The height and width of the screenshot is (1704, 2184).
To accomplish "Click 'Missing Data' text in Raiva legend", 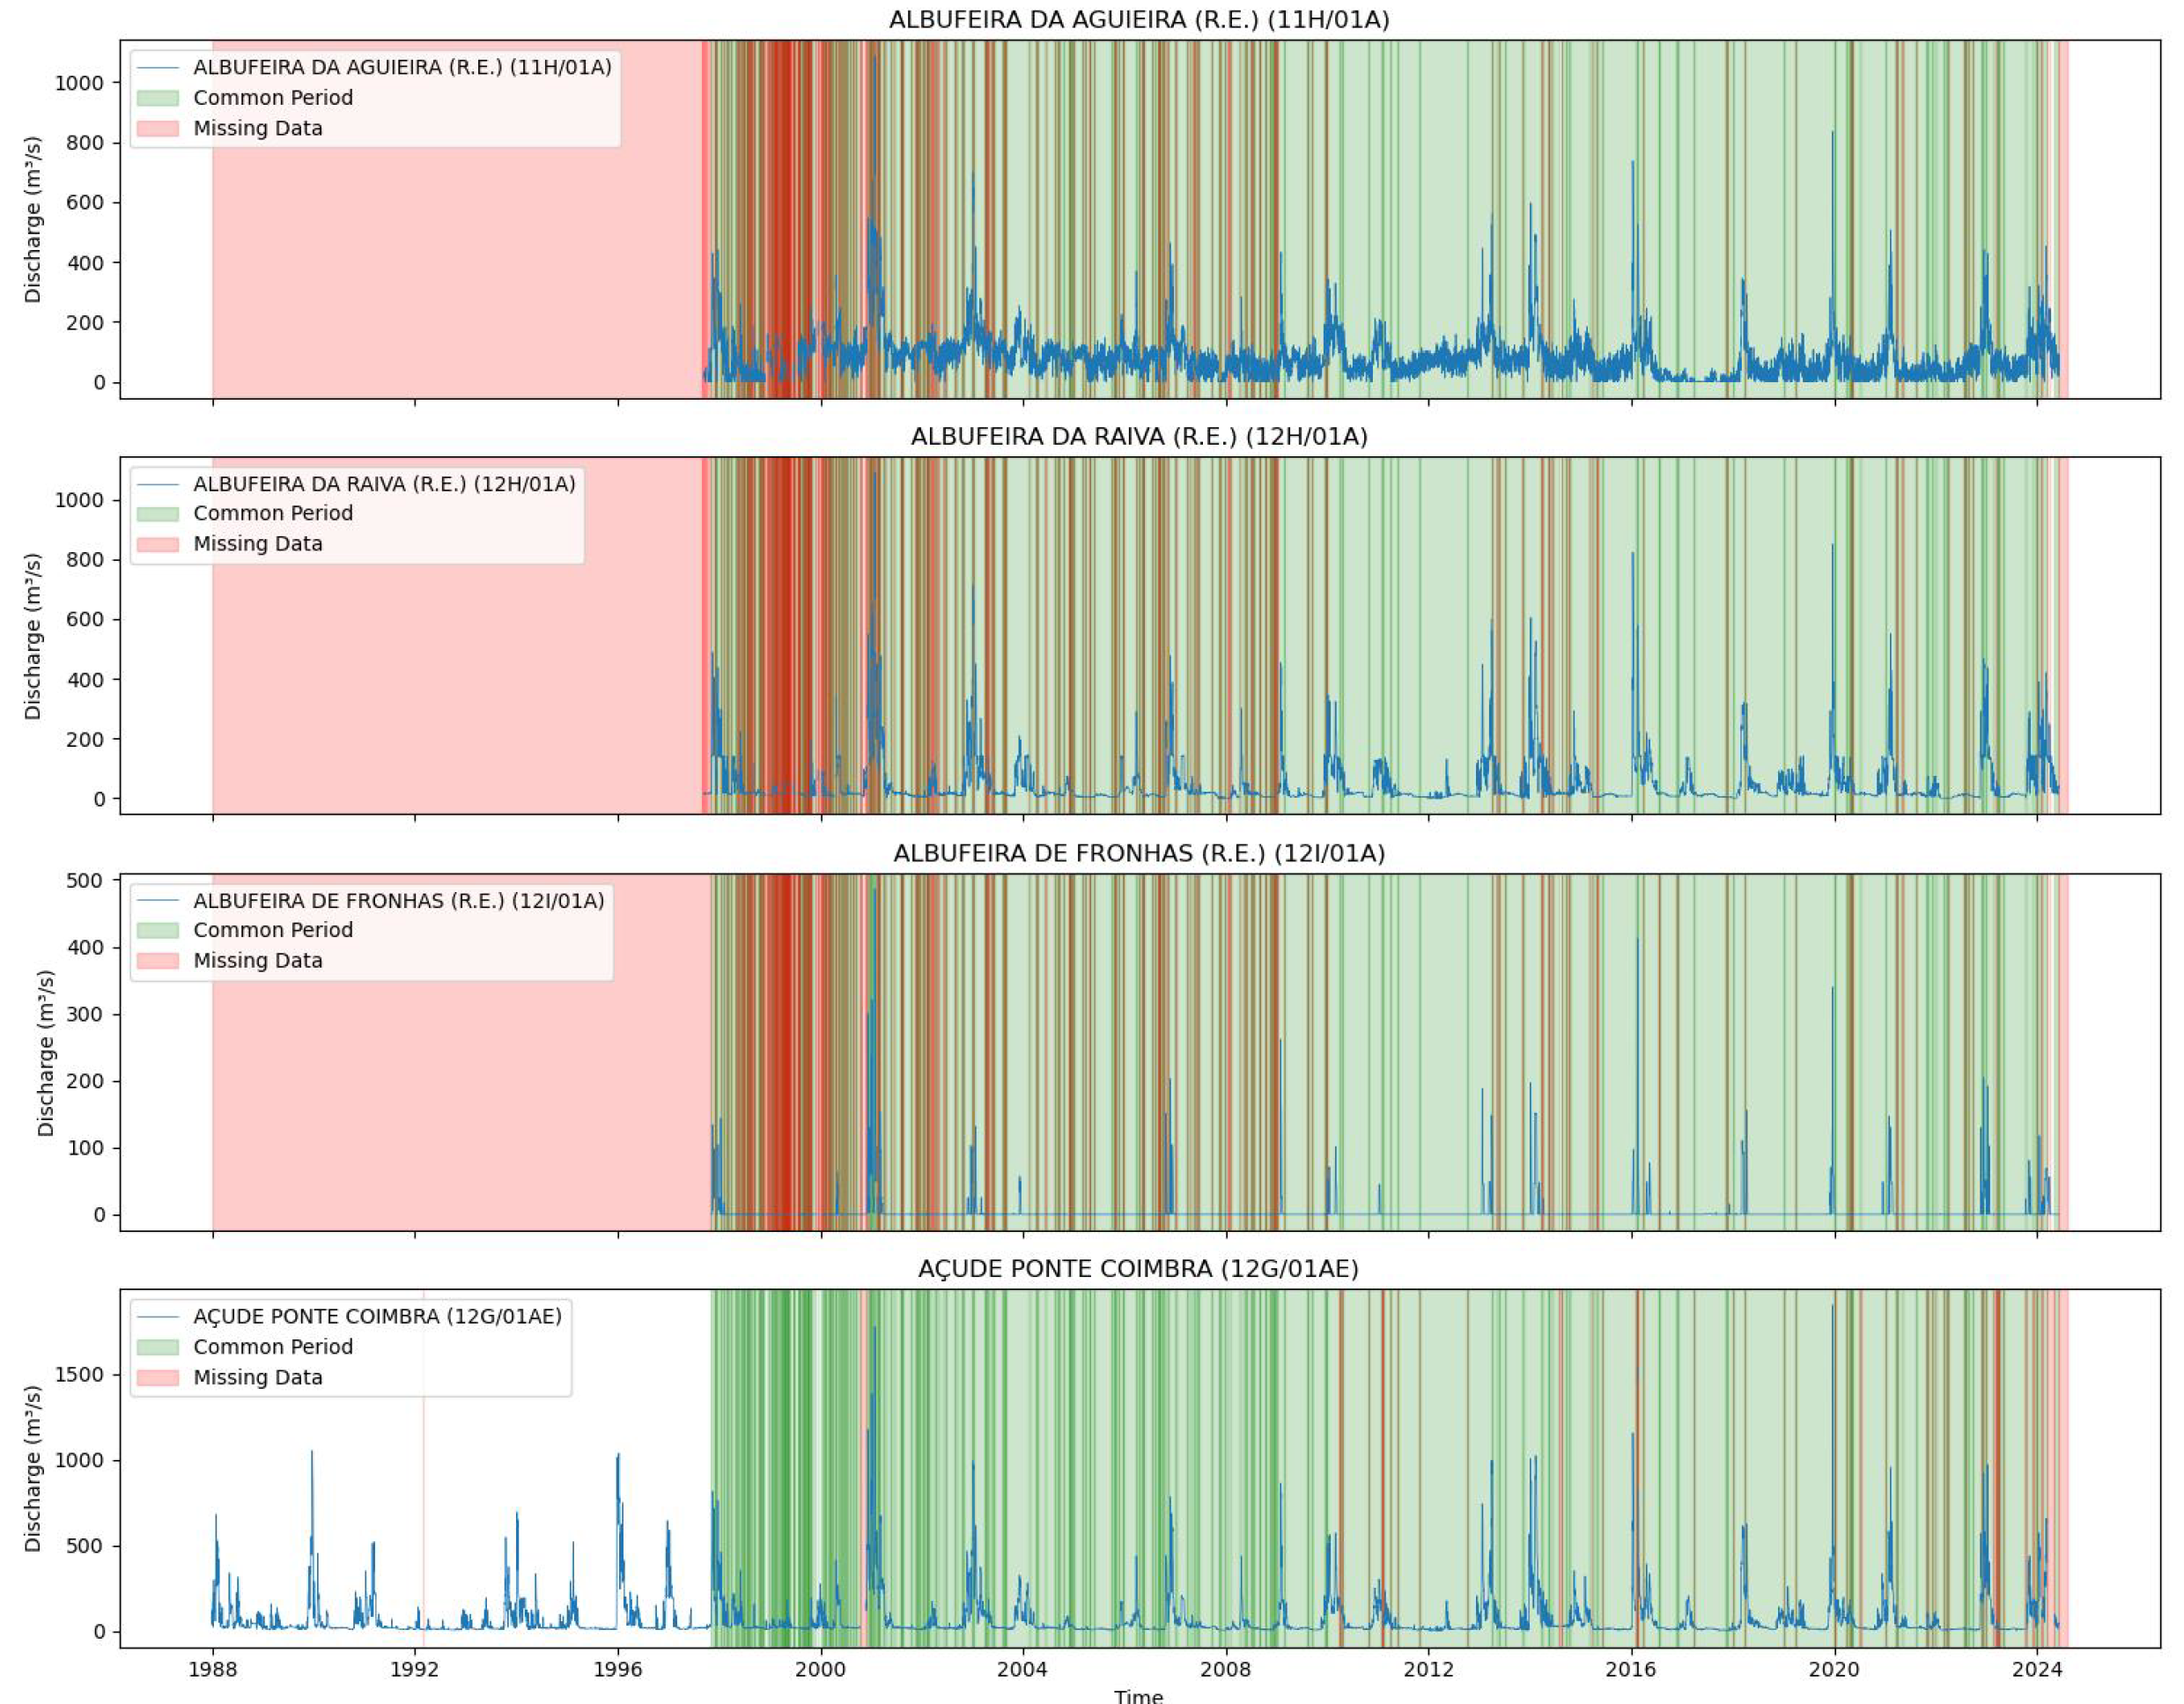I will [258, 544].
